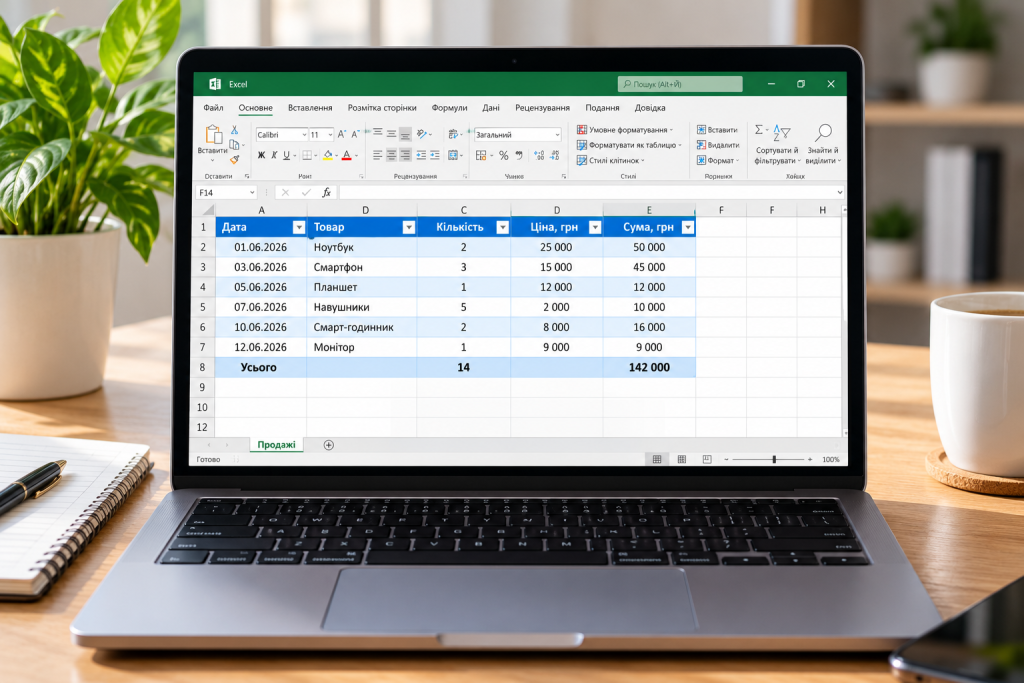Viewport: 1024px width, 683px height.
Task: Click the Copy icon in the clipboard group
Action: coord(234,144)
